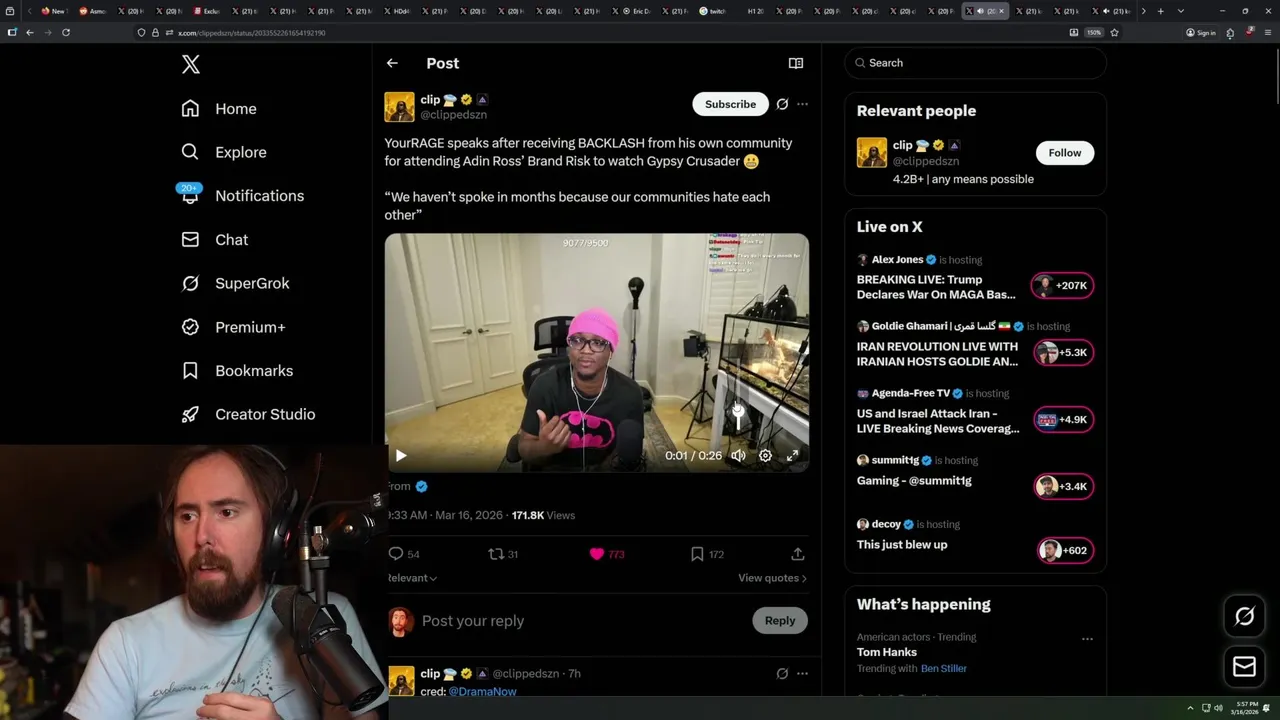Open SuperGrok in the sidebar

[x=234, y=283]
